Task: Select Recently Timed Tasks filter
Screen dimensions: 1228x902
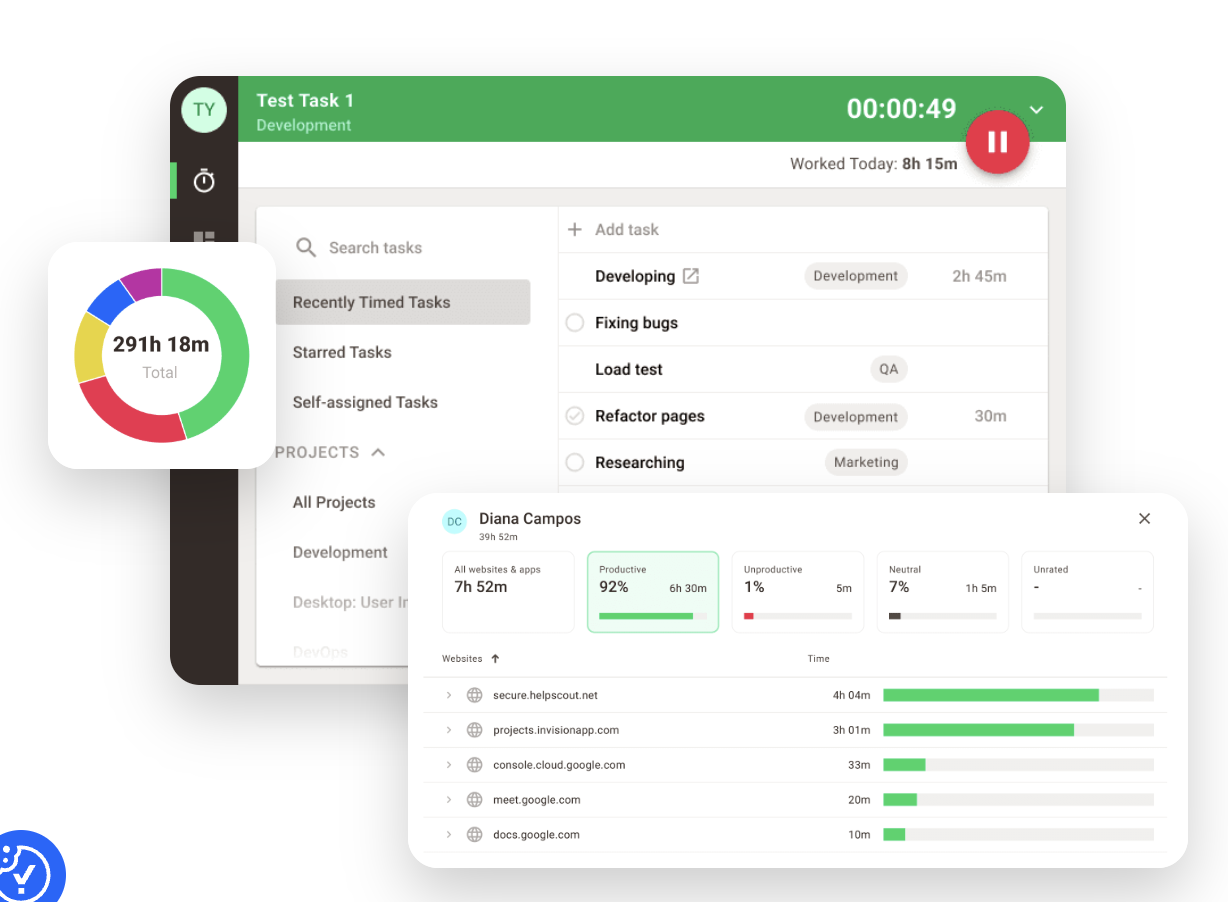Action: 403,302
